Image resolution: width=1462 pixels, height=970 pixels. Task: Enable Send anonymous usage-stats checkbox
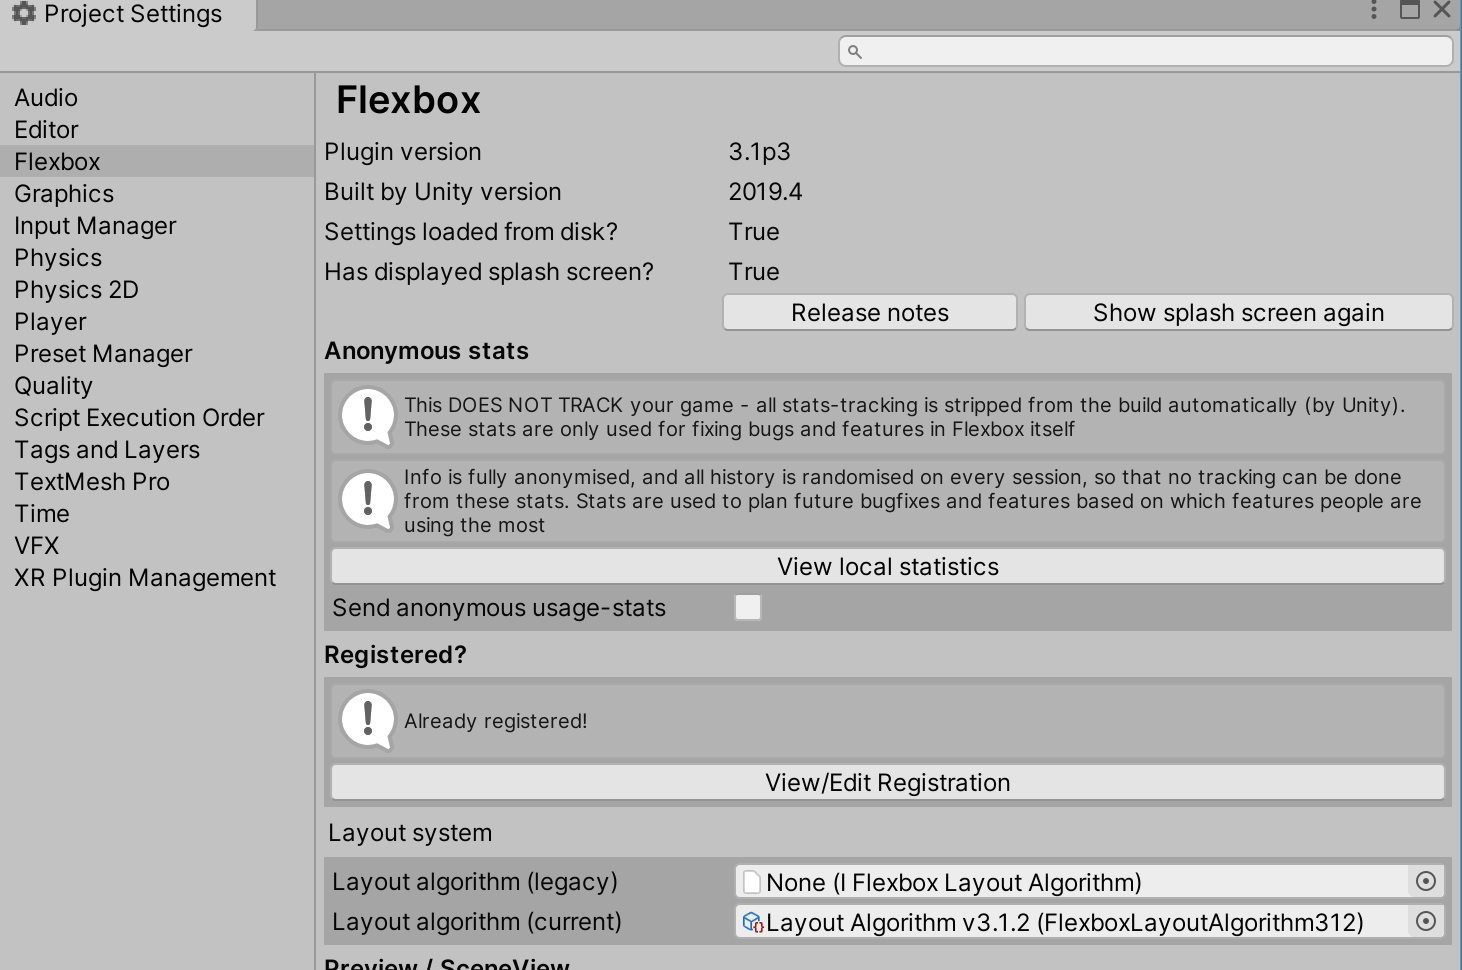(748, 607)
